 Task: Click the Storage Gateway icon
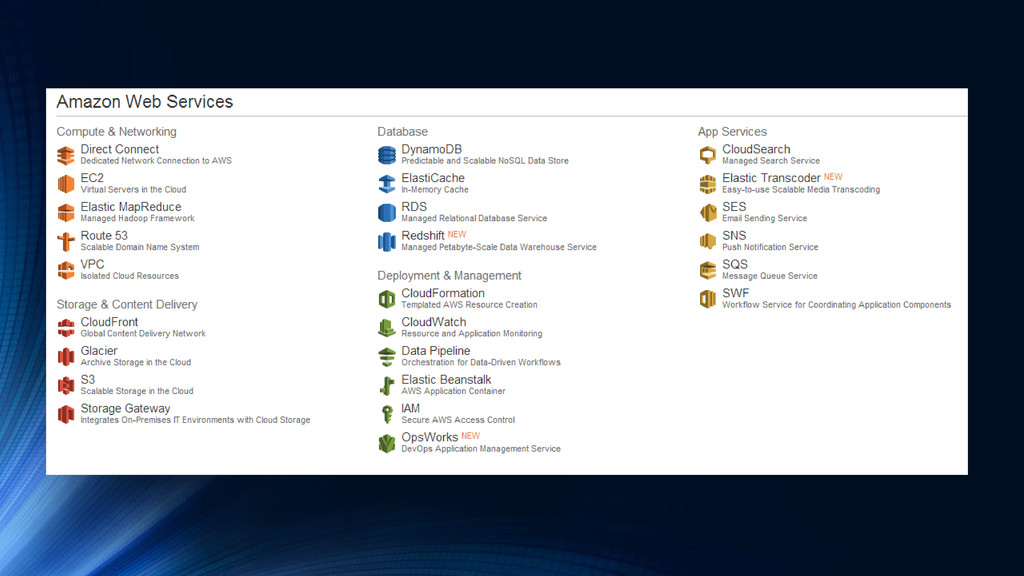pyautogui.click(x=66, y=414)
